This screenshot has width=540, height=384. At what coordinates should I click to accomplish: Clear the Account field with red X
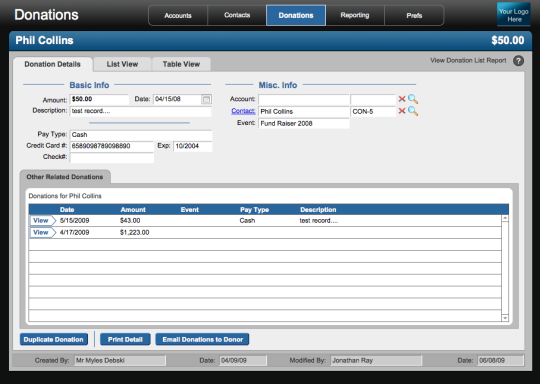[x=402, y=99]
